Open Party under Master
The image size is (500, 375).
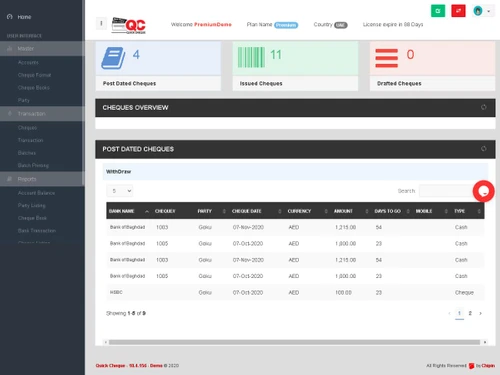pos(24,100)
